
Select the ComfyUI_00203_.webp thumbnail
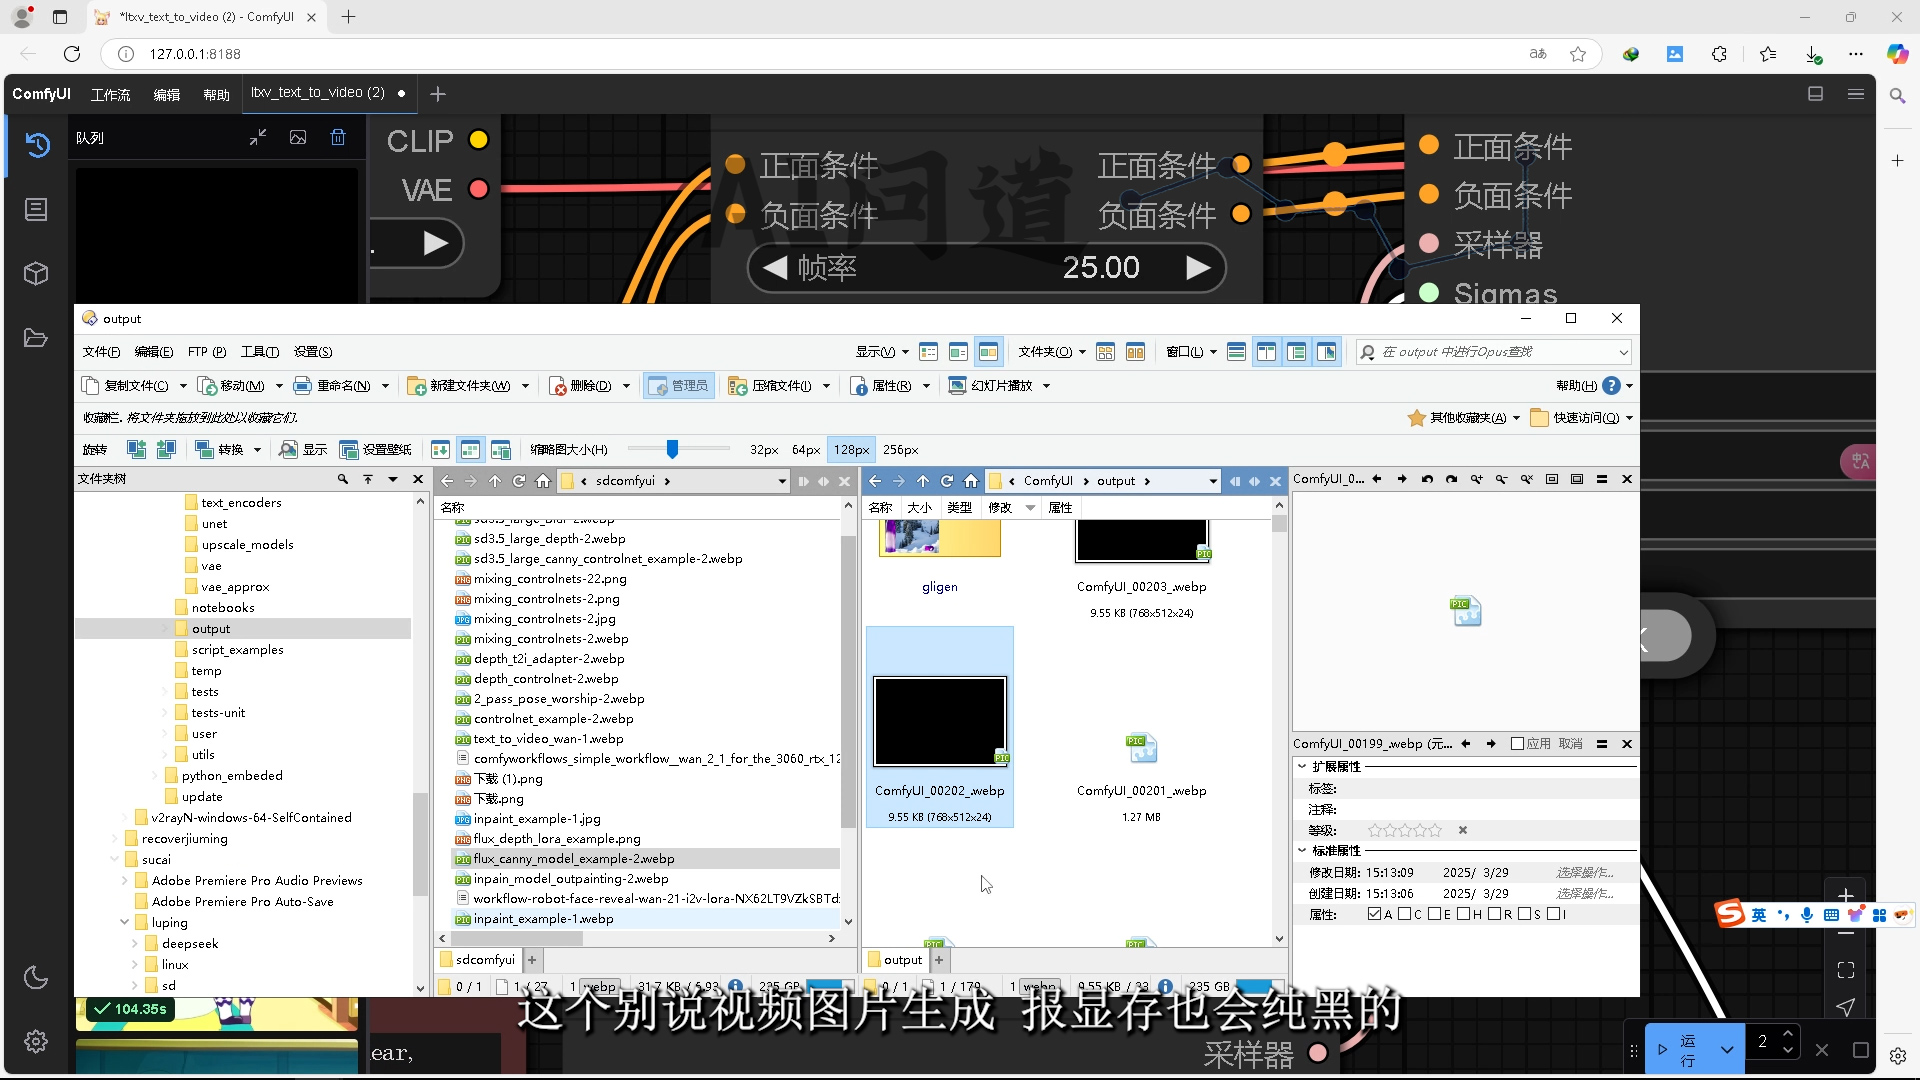(x=1141, y=542)
